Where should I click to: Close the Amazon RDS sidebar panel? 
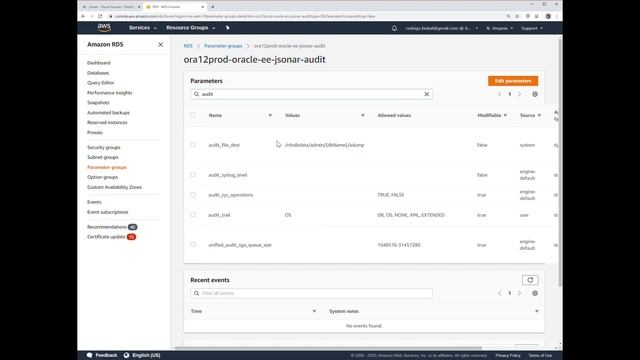click(160, 44)
